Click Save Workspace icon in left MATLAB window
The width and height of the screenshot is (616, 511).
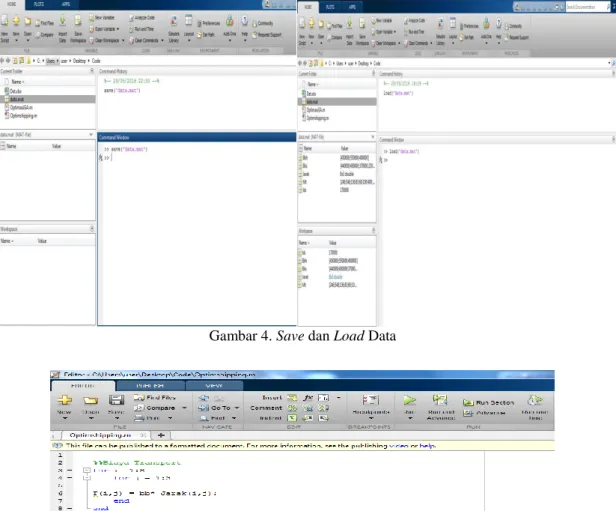78,20
